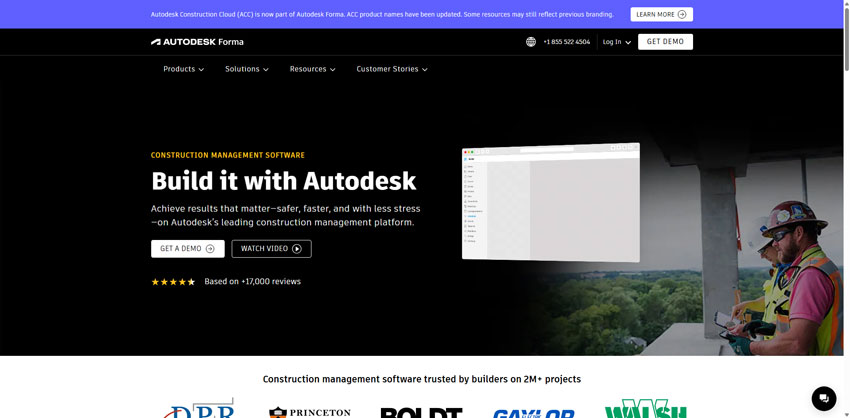Click the ACC rebranding announcement text

(x=382, y=15)
